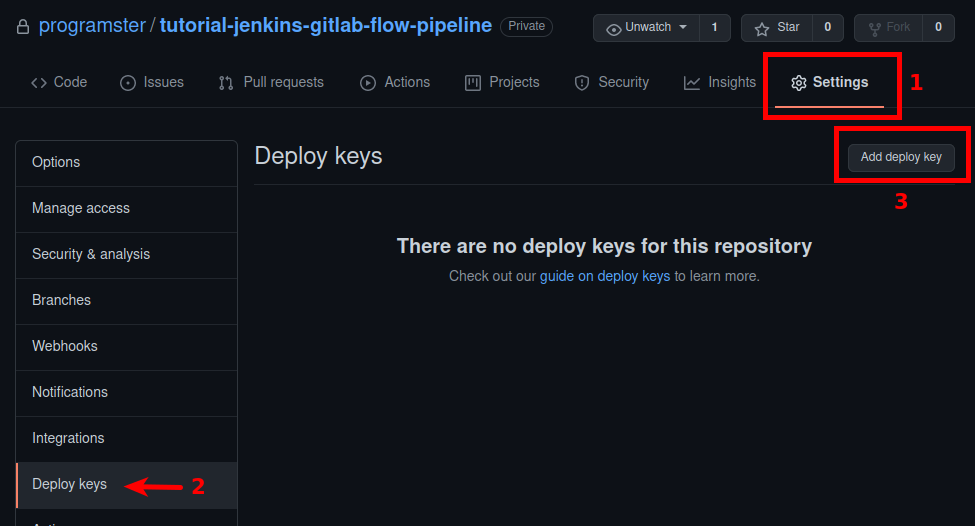The height and width of the screenshot is (526, 975).
Task: Click the Settings gear icon
Action: click(x=798, y=83)
